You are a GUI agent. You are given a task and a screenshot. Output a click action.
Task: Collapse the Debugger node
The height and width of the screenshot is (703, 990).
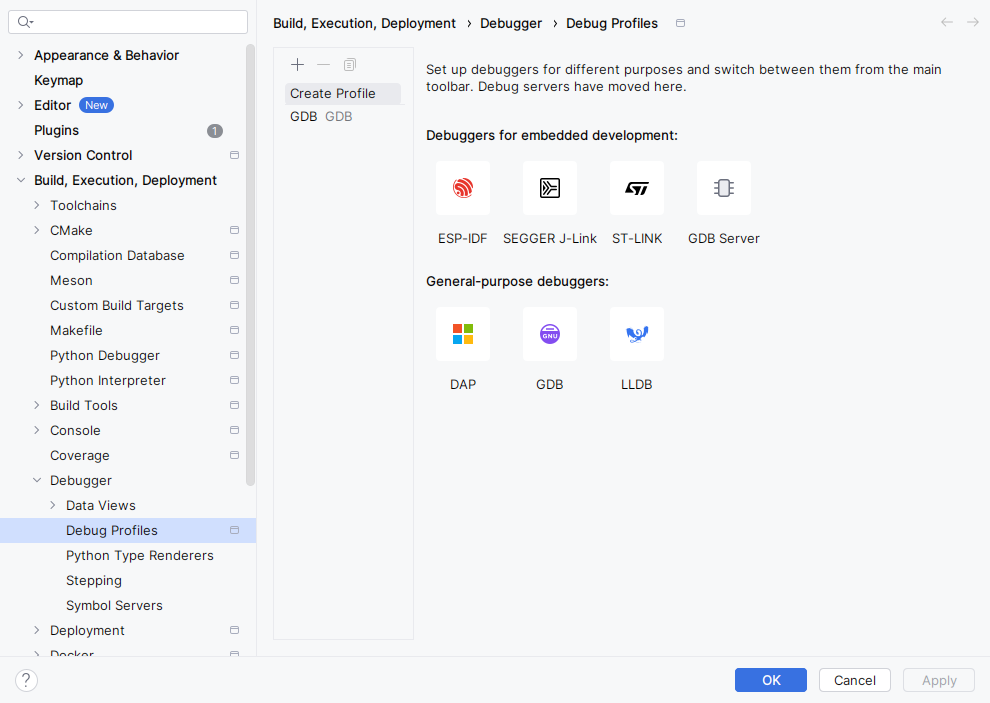click(x=37, y=481)
